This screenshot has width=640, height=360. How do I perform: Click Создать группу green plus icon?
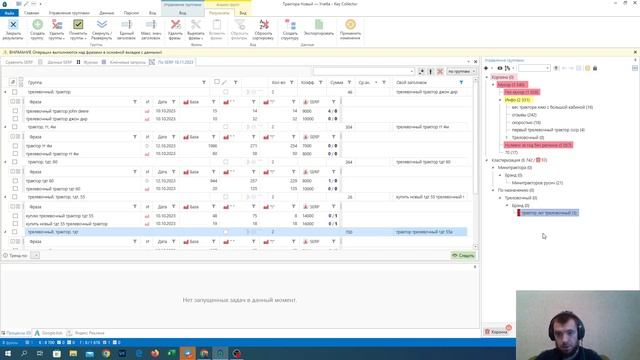pyautogui.click(x=38, y=25)
